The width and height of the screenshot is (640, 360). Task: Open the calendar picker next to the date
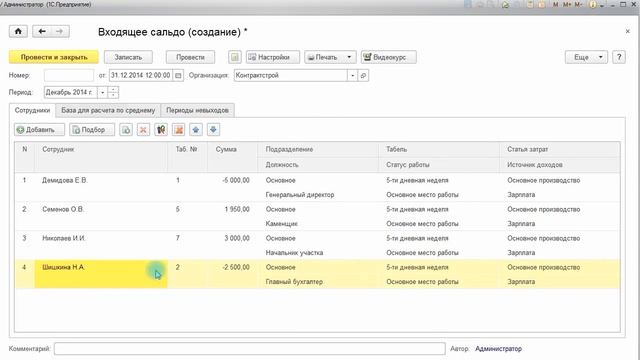[x=178, y=76]
